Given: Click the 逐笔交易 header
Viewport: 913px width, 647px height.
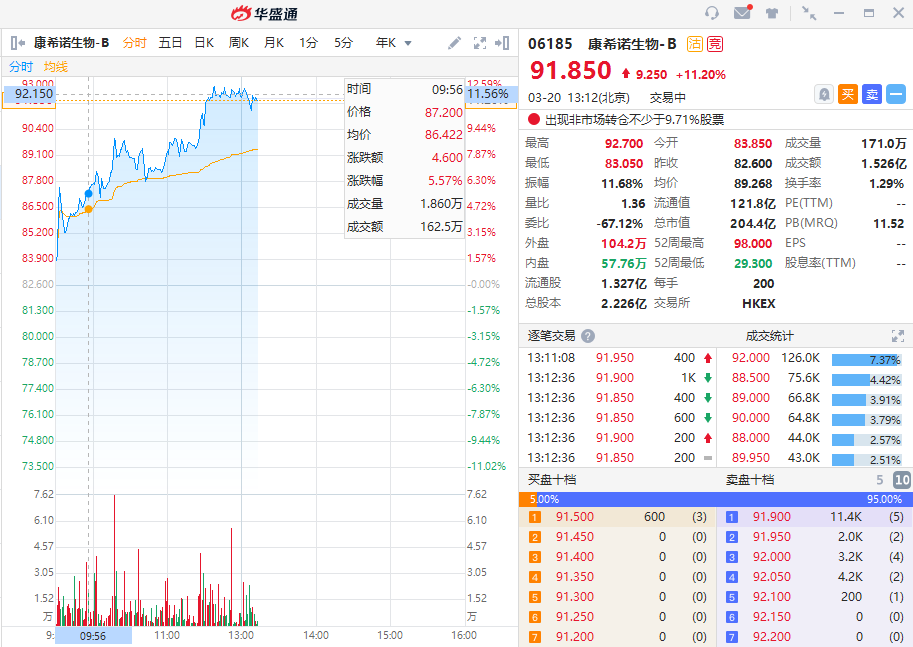Looking at the screenshot, I should [551, 336].
